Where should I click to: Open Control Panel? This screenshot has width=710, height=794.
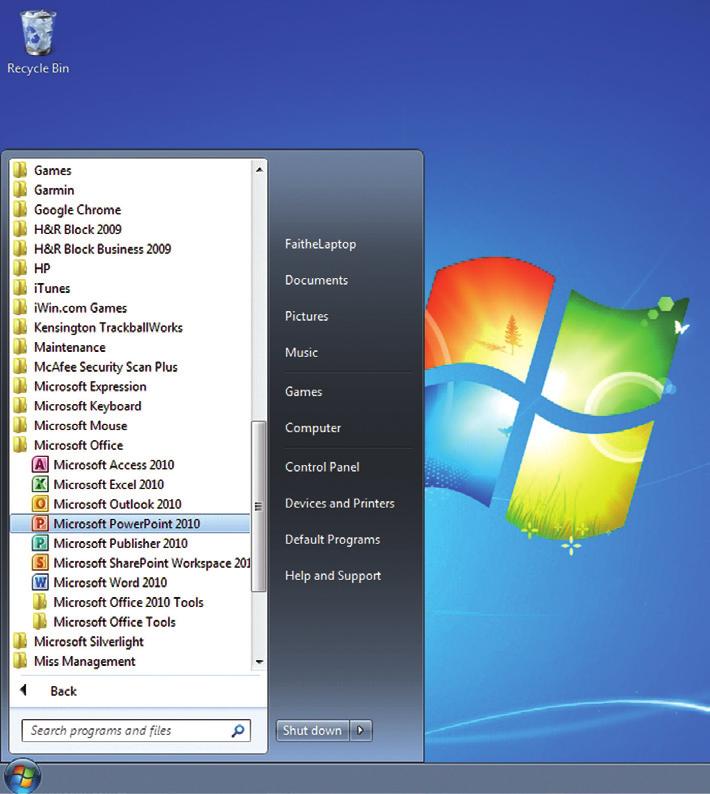point(322,467)
